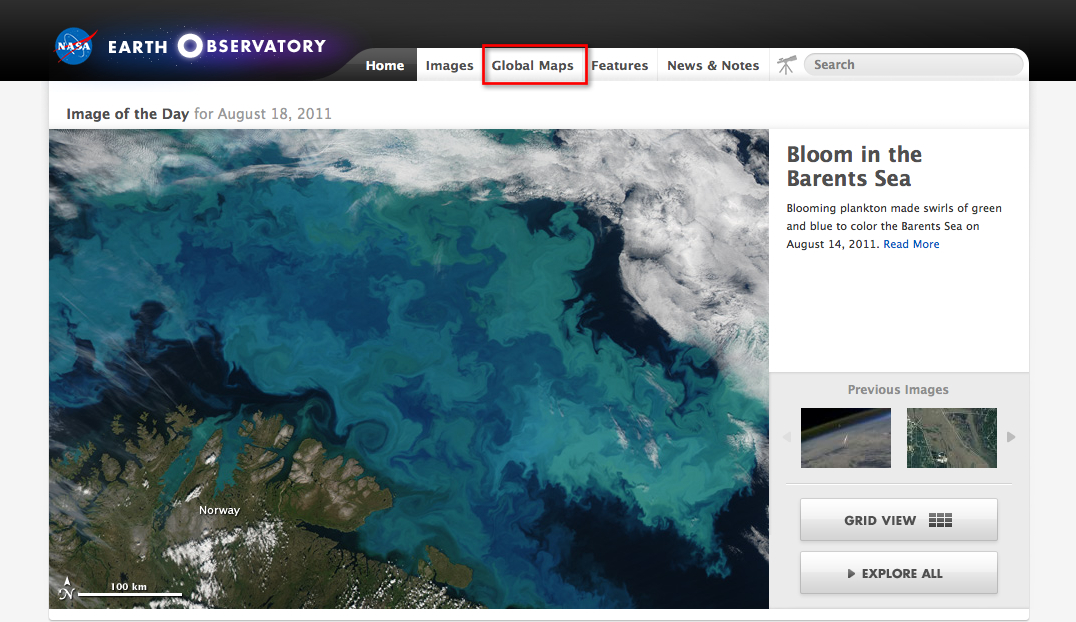
Task: Open the Earth-limb previous image thumbnail
Action: (845, 437)
